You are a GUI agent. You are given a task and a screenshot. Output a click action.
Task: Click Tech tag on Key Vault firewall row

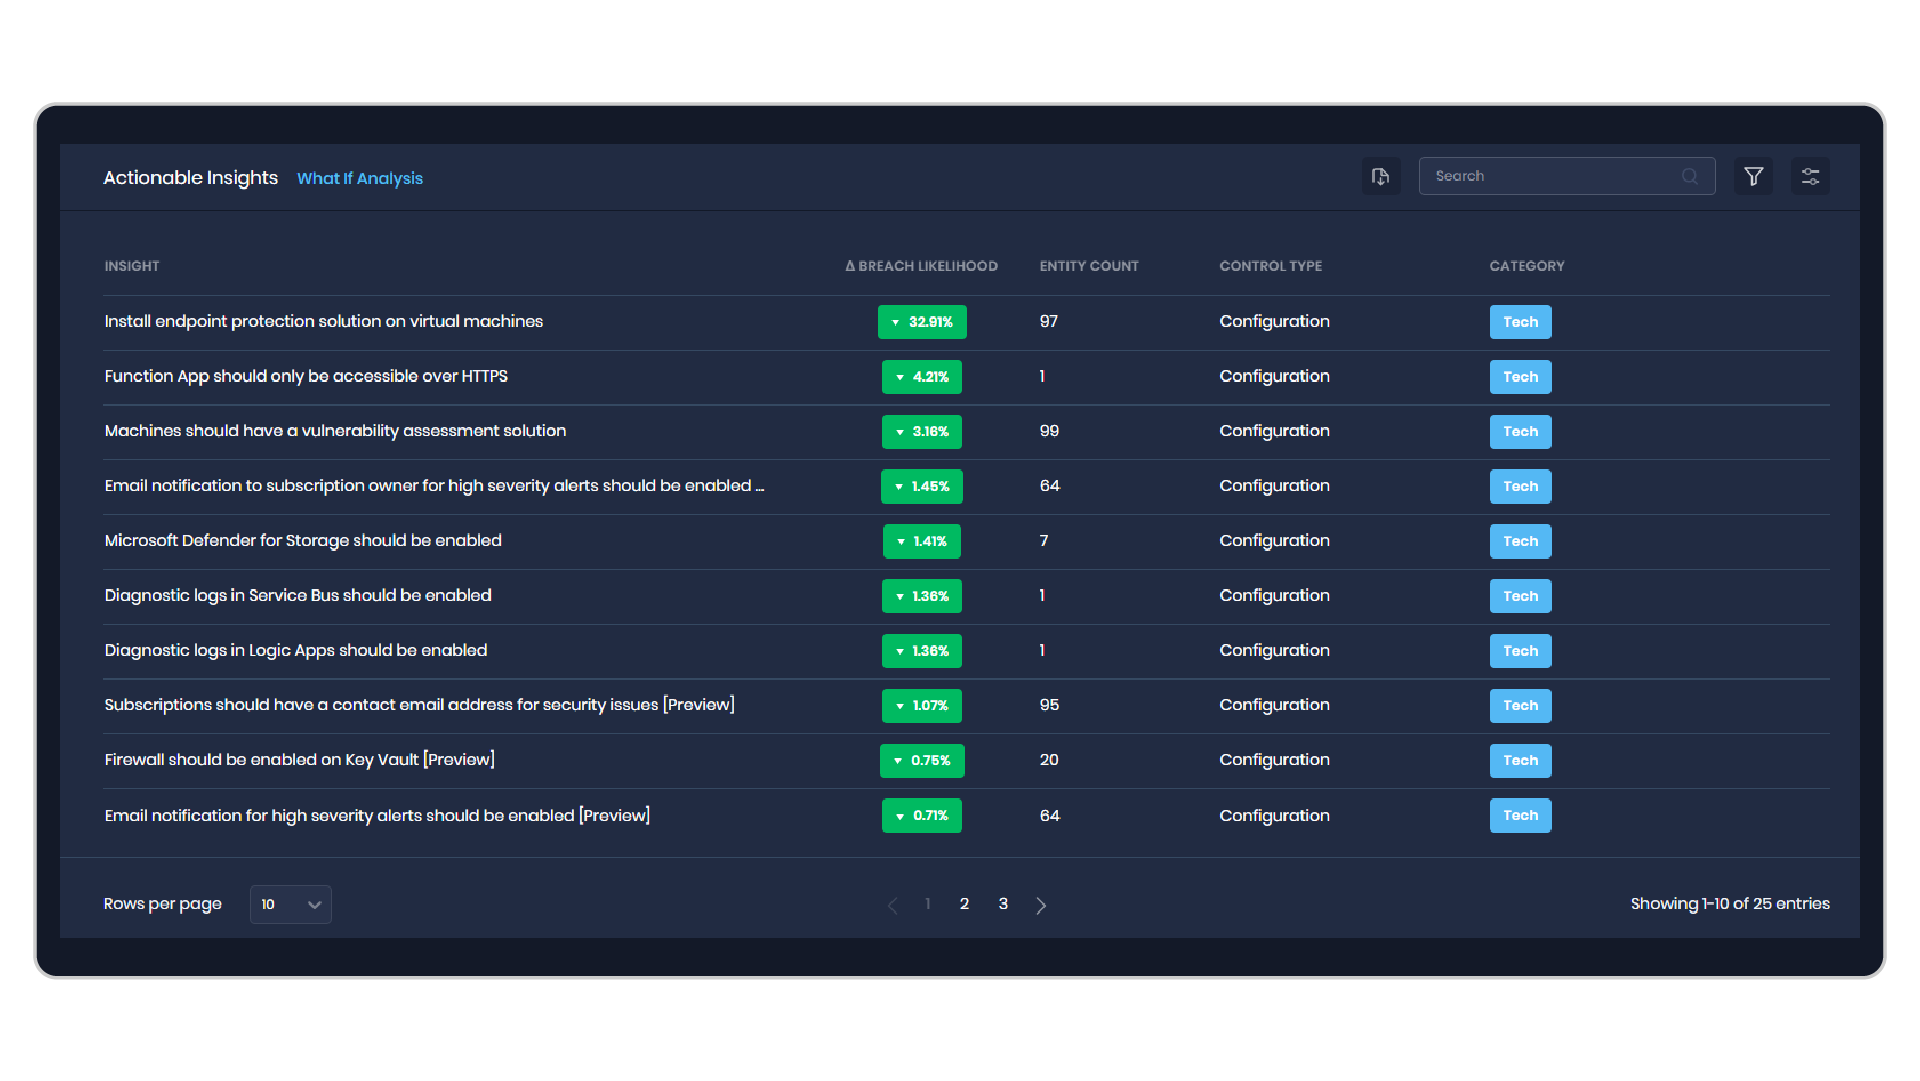coord(1520,761)
